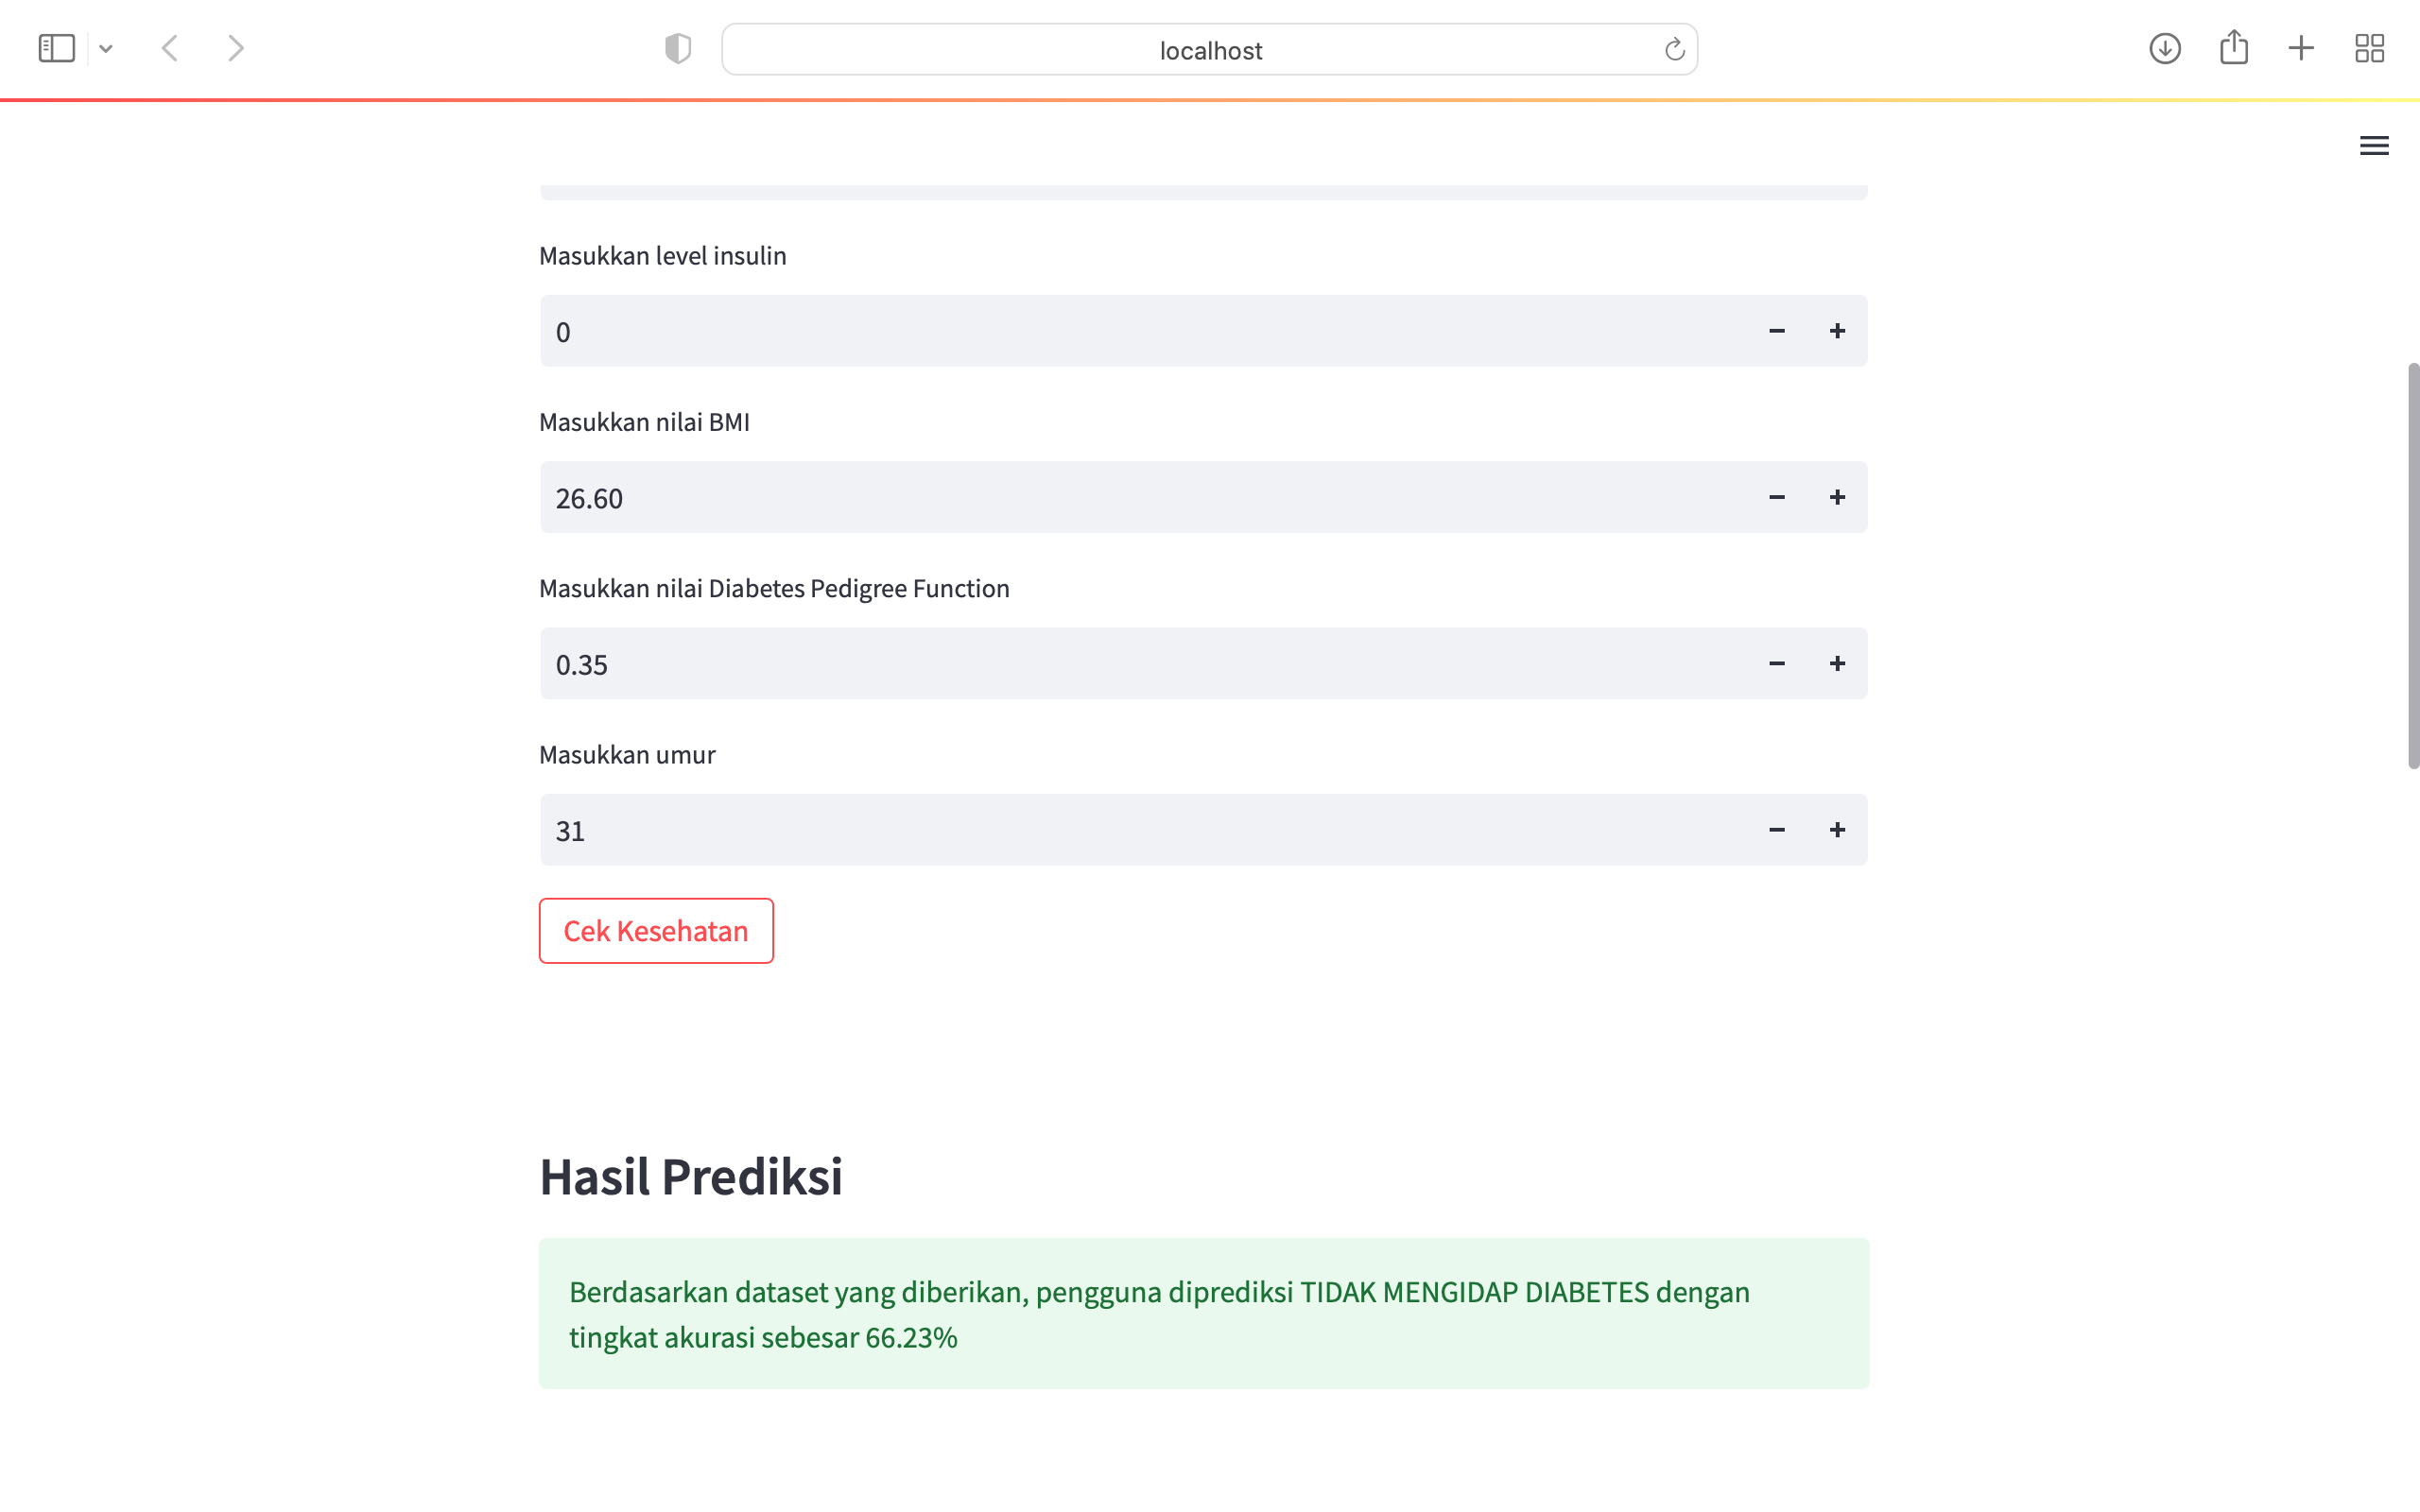Show the tab overview grid
2420x1512 pixels.
pyautogui.click(x=2369, y=47)
